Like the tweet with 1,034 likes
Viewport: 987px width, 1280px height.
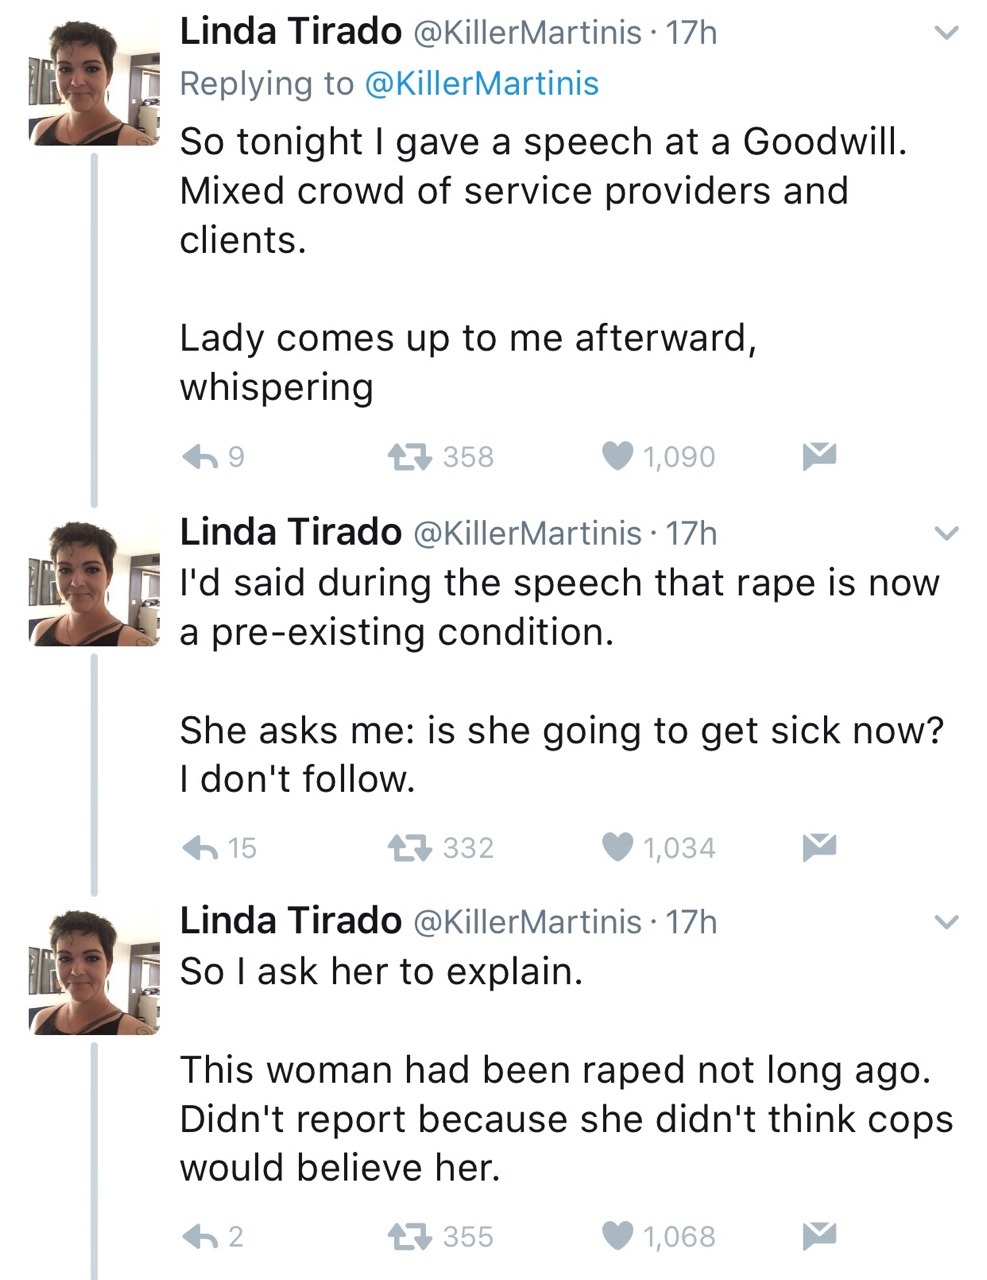tap(618, 848)
